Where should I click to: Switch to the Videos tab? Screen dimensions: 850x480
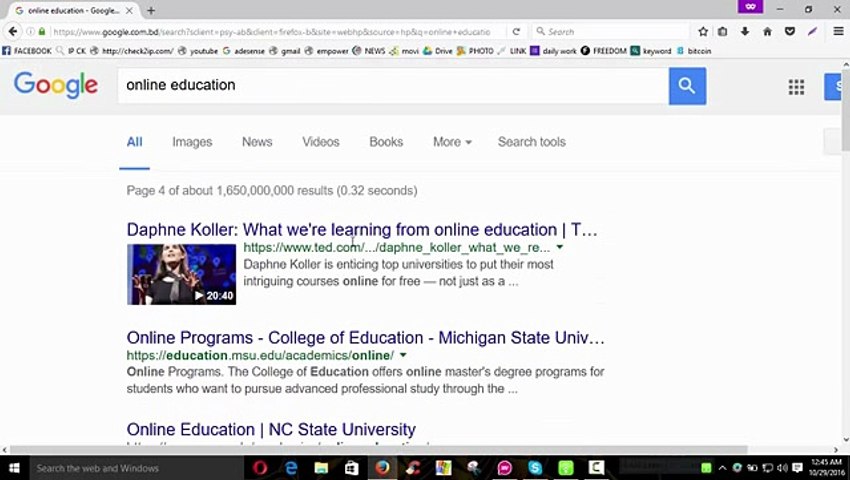pyautogui.click(x=320, y=142)
